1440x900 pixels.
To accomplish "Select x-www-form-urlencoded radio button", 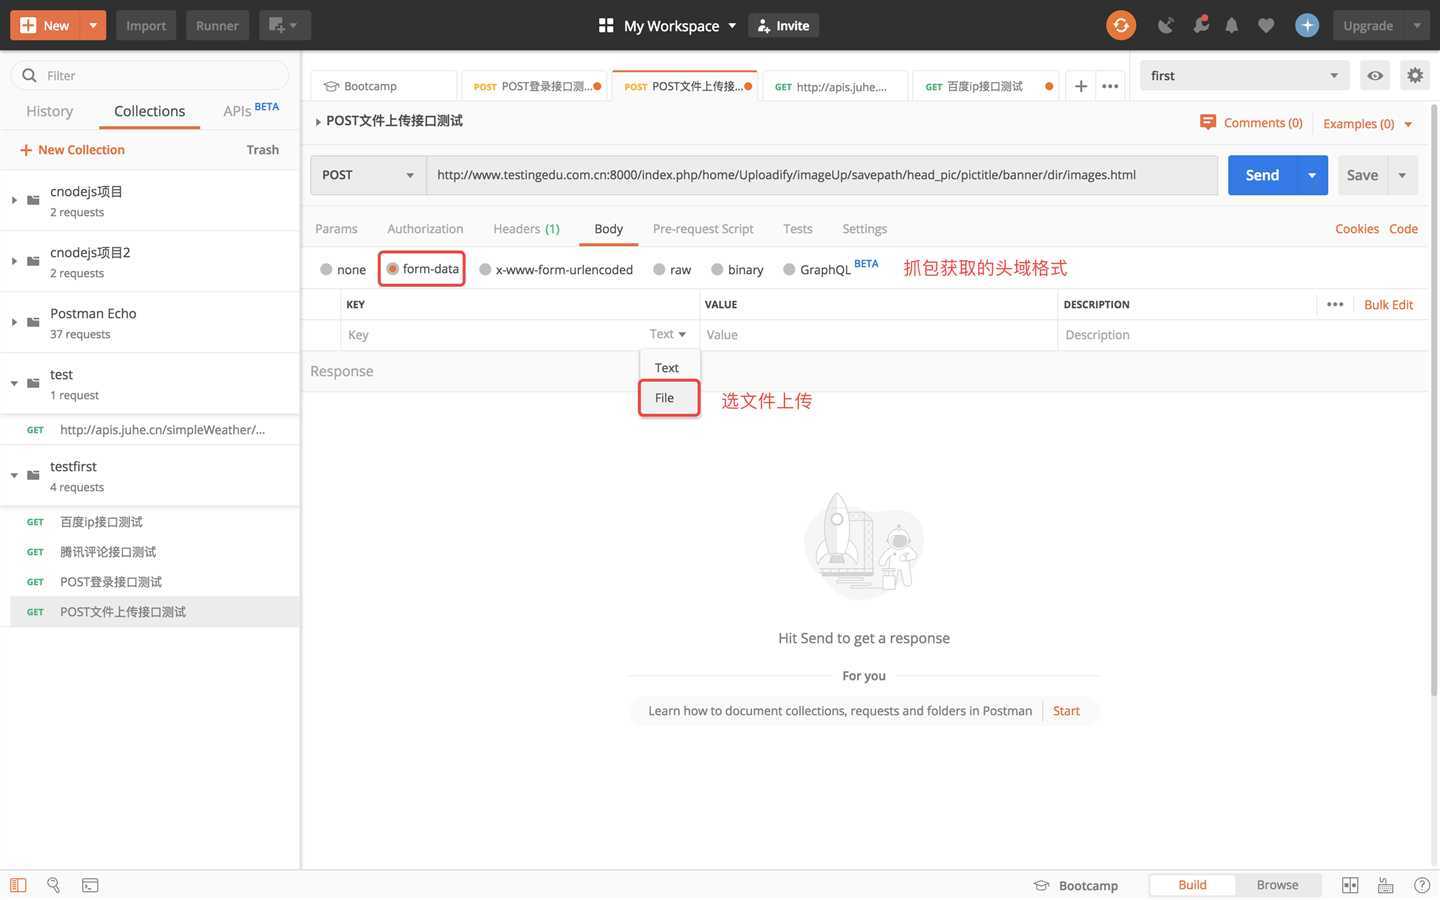I will coord(485,269).
